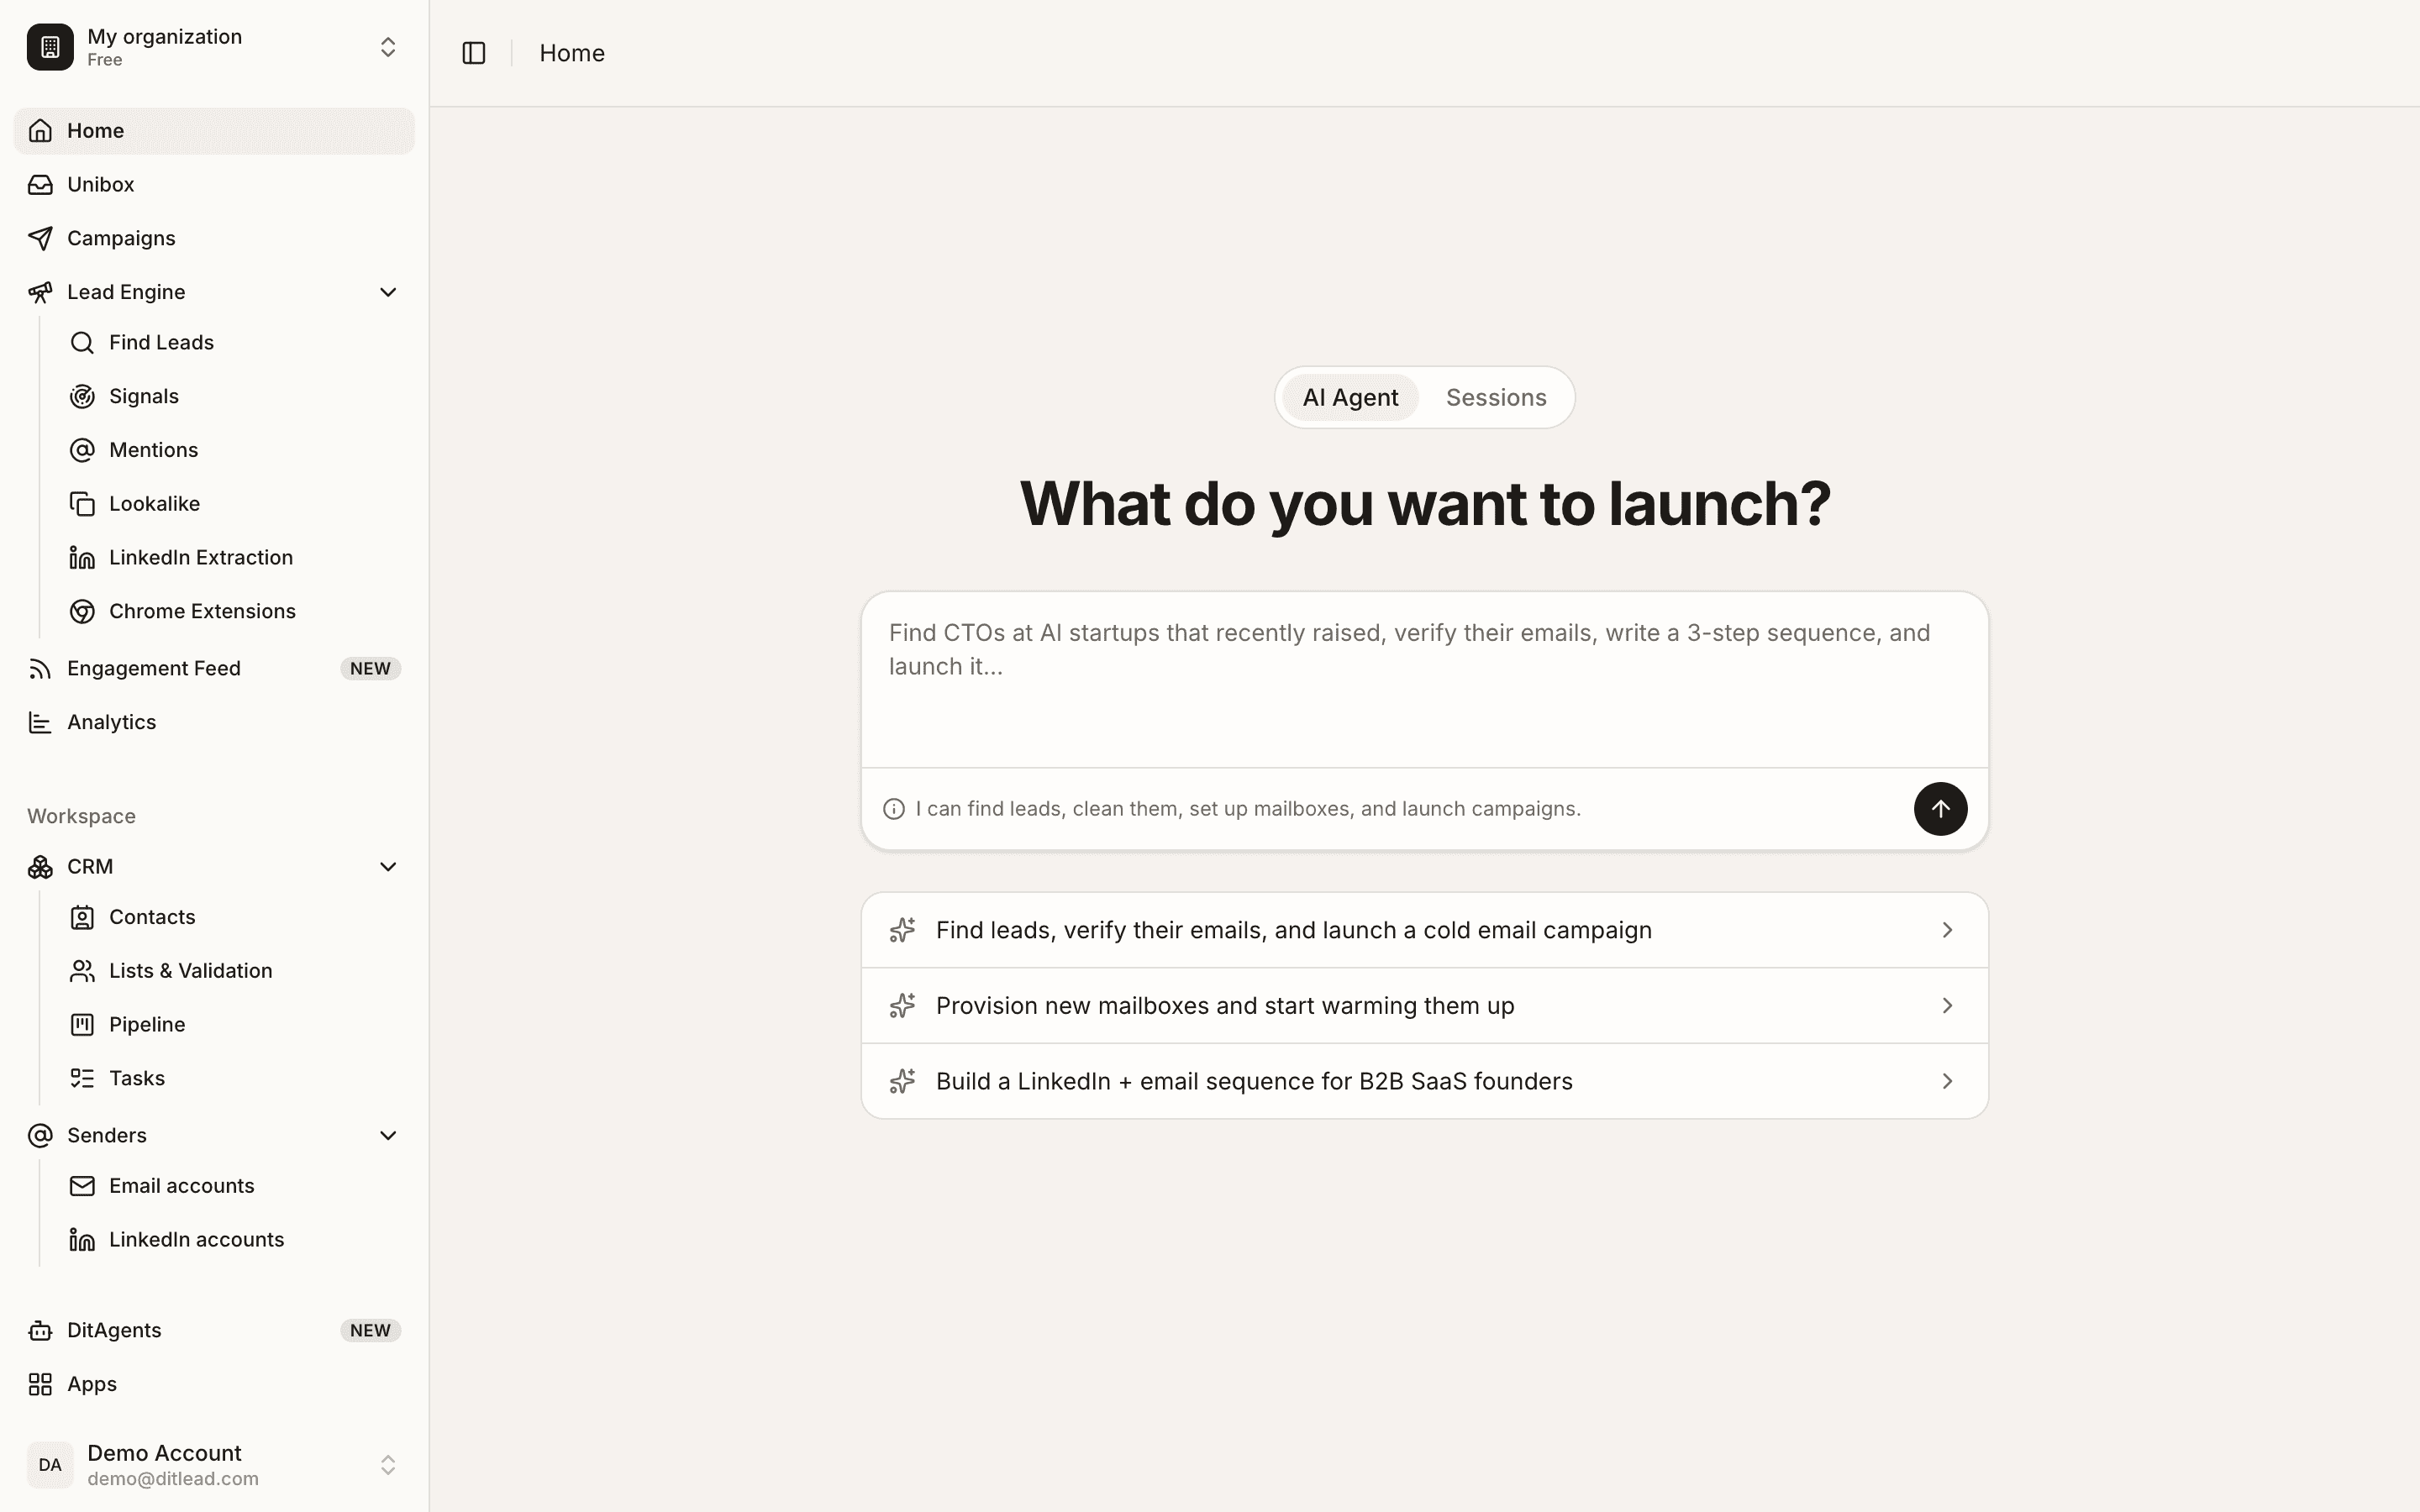Viewport: 2420px width, 1512px height.
Task: Open My organization switcher dropdown
Action: pyautogui.click(x=214, y=47)
